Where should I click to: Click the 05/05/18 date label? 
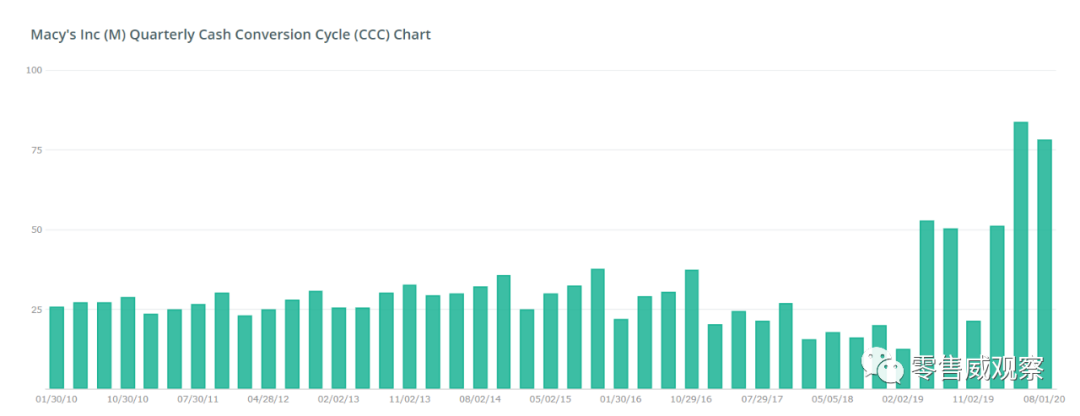[833, 398]
